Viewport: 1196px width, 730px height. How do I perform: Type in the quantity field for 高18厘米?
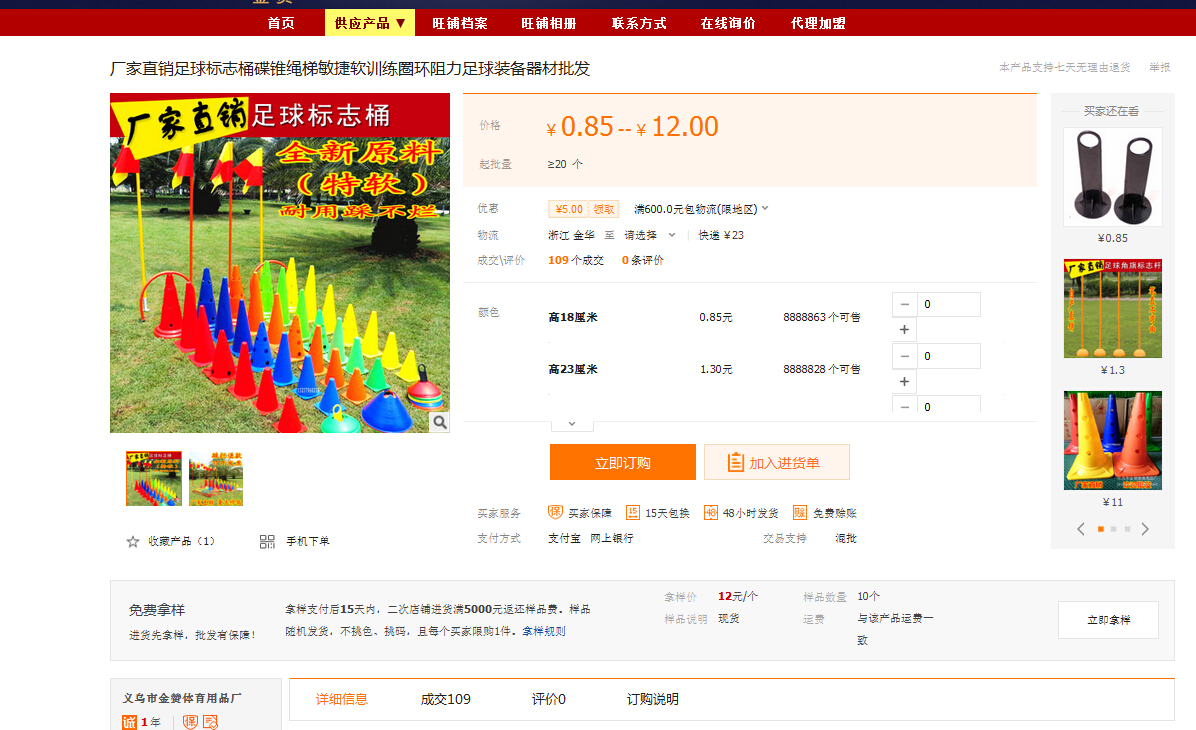pyautogui.click(x=948, y=304)
